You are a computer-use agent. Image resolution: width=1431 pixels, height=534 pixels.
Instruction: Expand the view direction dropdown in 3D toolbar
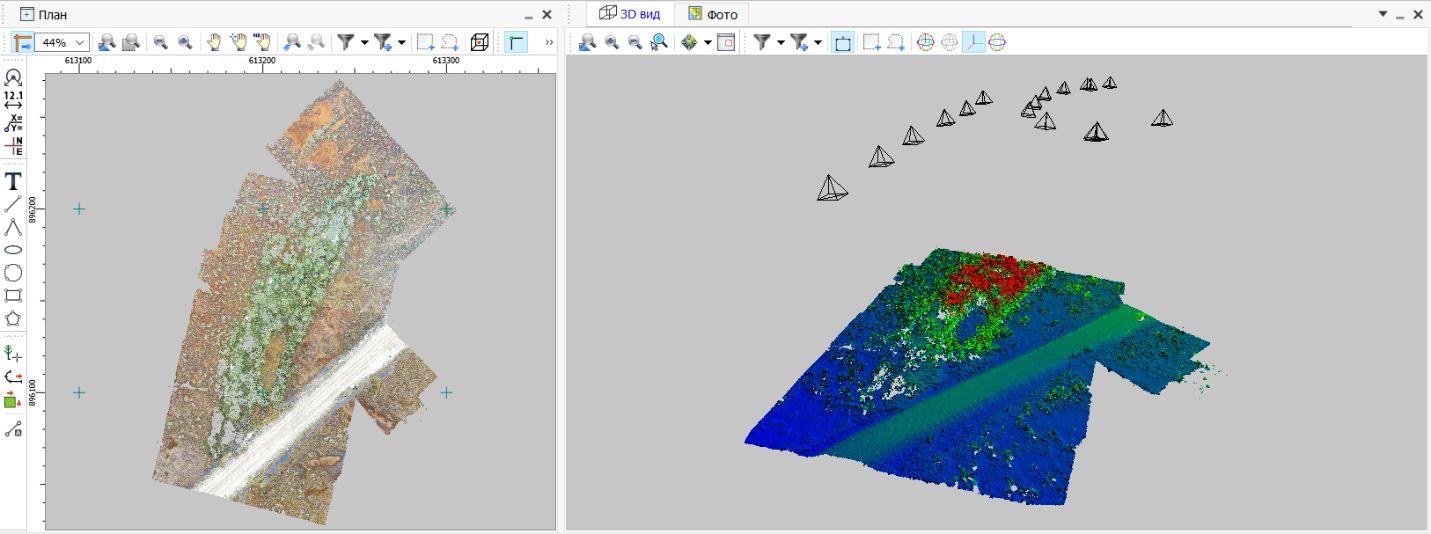point(707,42)
